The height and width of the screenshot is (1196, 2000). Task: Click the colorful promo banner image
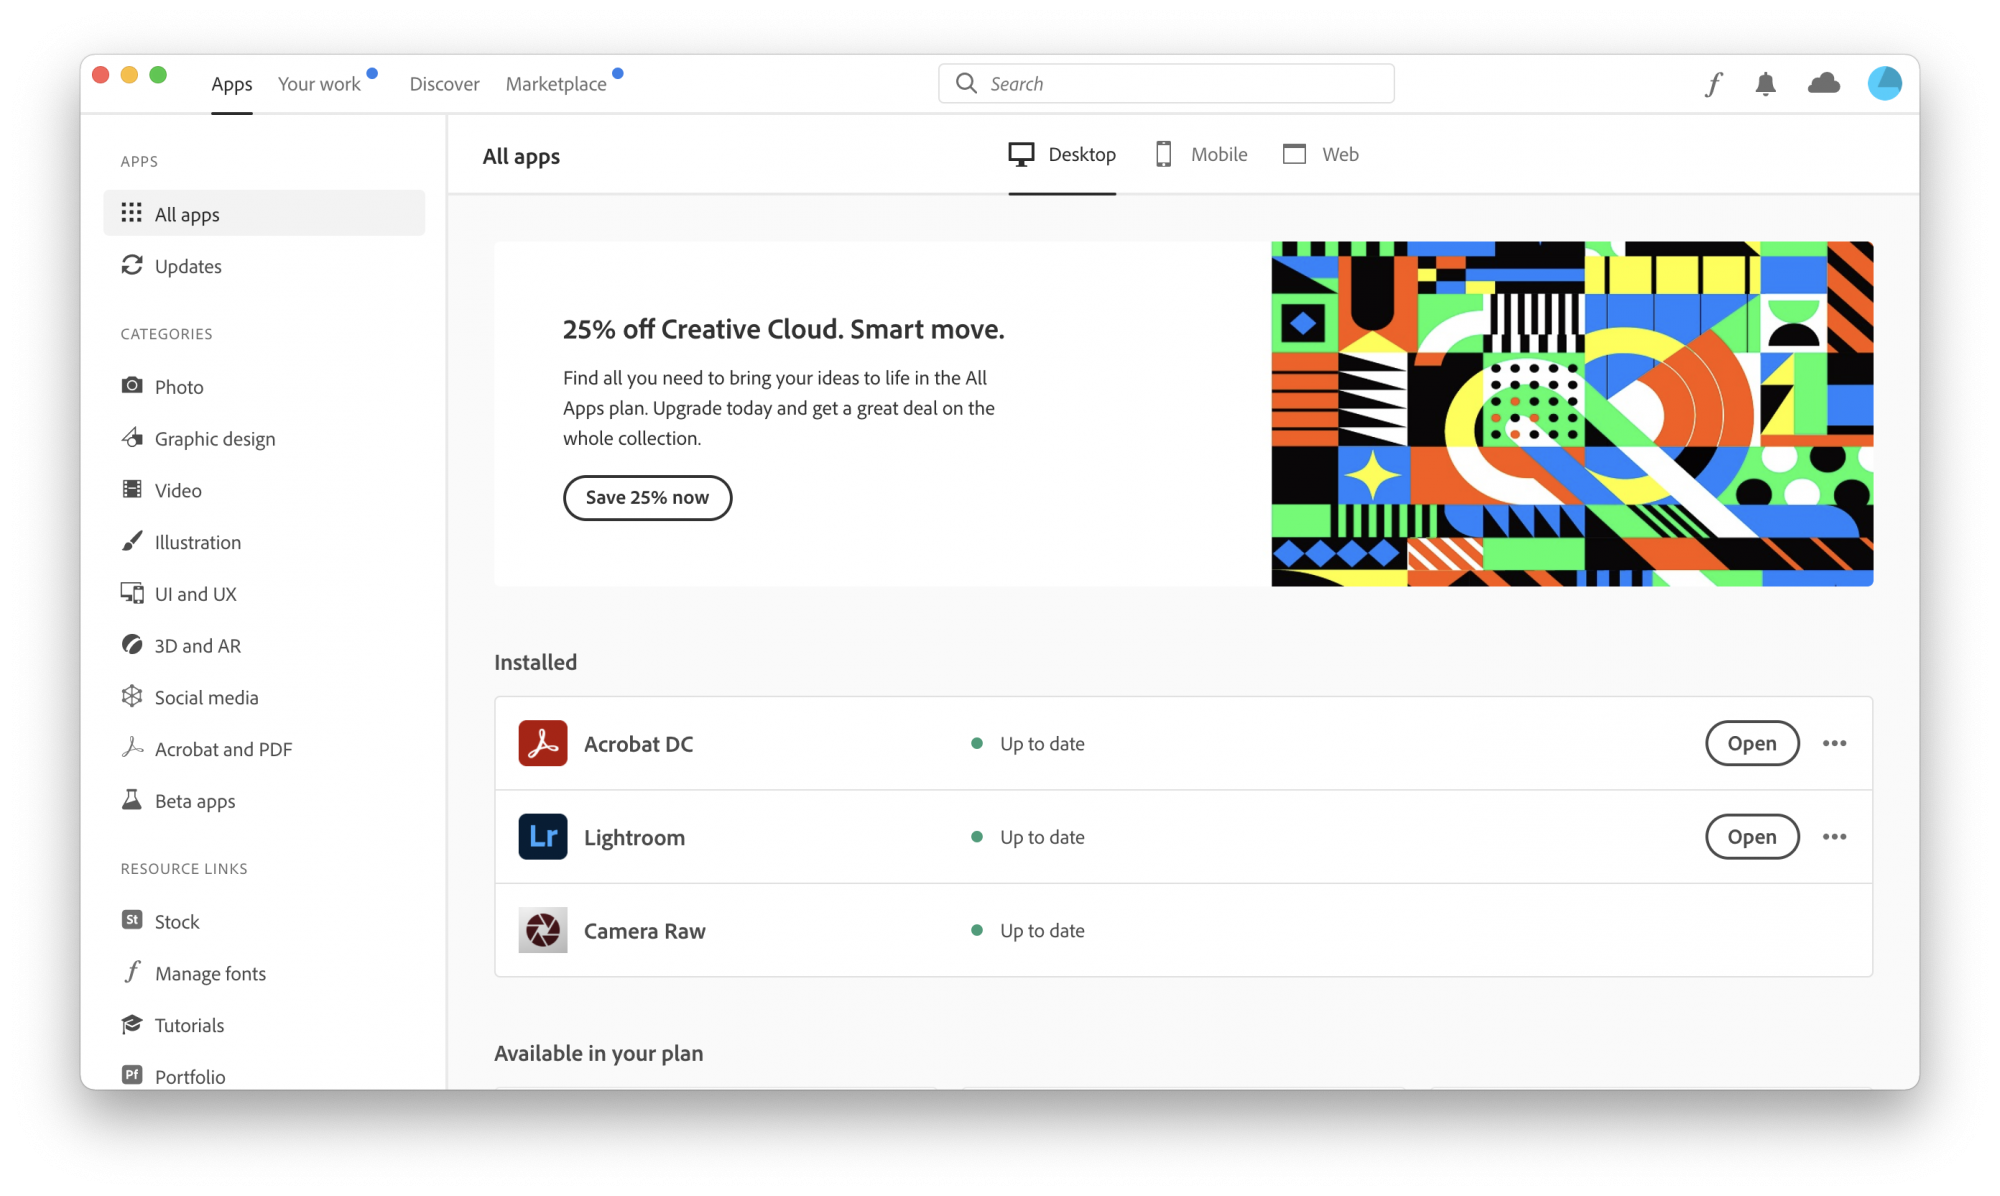click(1572, 414)
